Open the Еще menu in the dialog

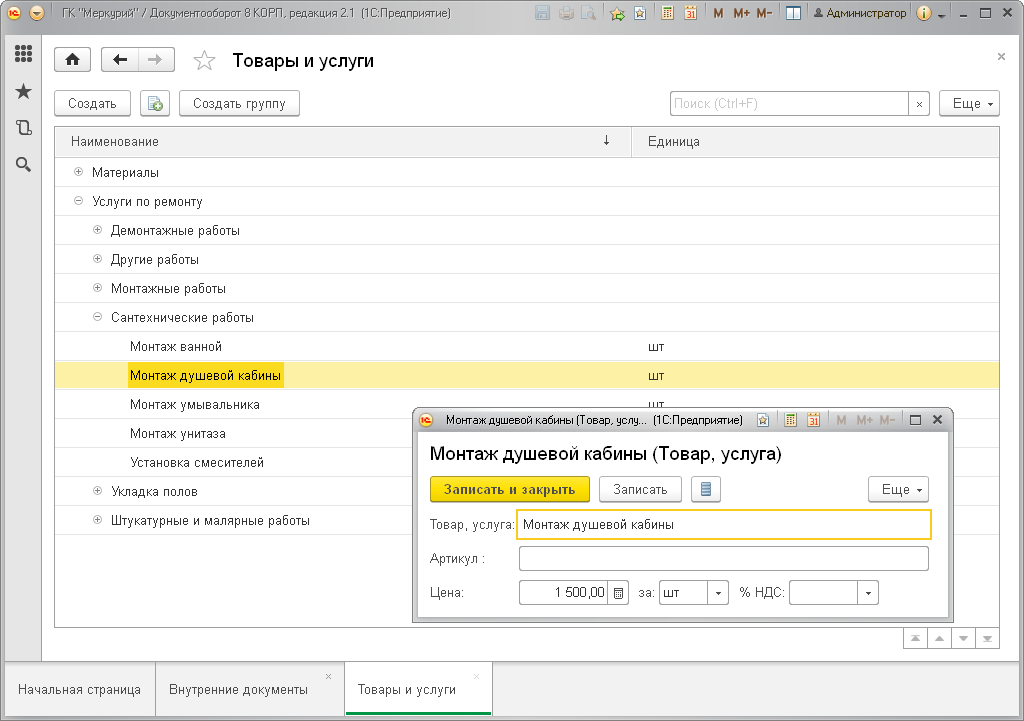[x=899, y=489]
